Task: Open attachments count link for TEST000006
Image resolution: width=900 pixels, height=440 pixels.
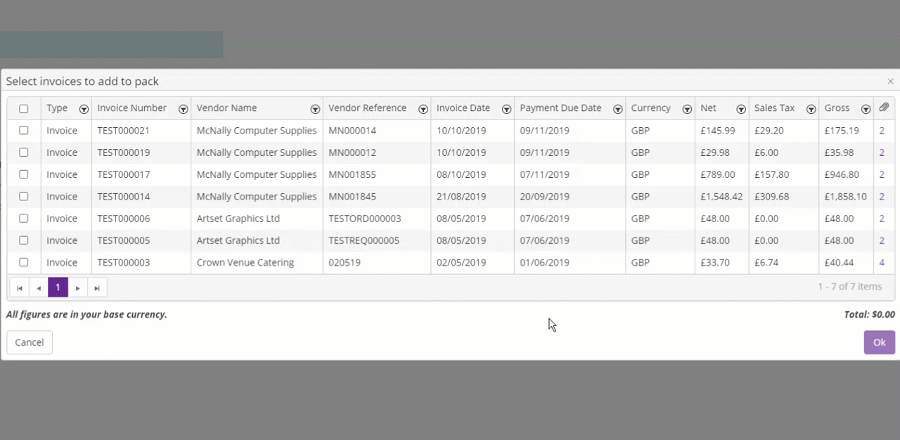Action: pos(882,218)
